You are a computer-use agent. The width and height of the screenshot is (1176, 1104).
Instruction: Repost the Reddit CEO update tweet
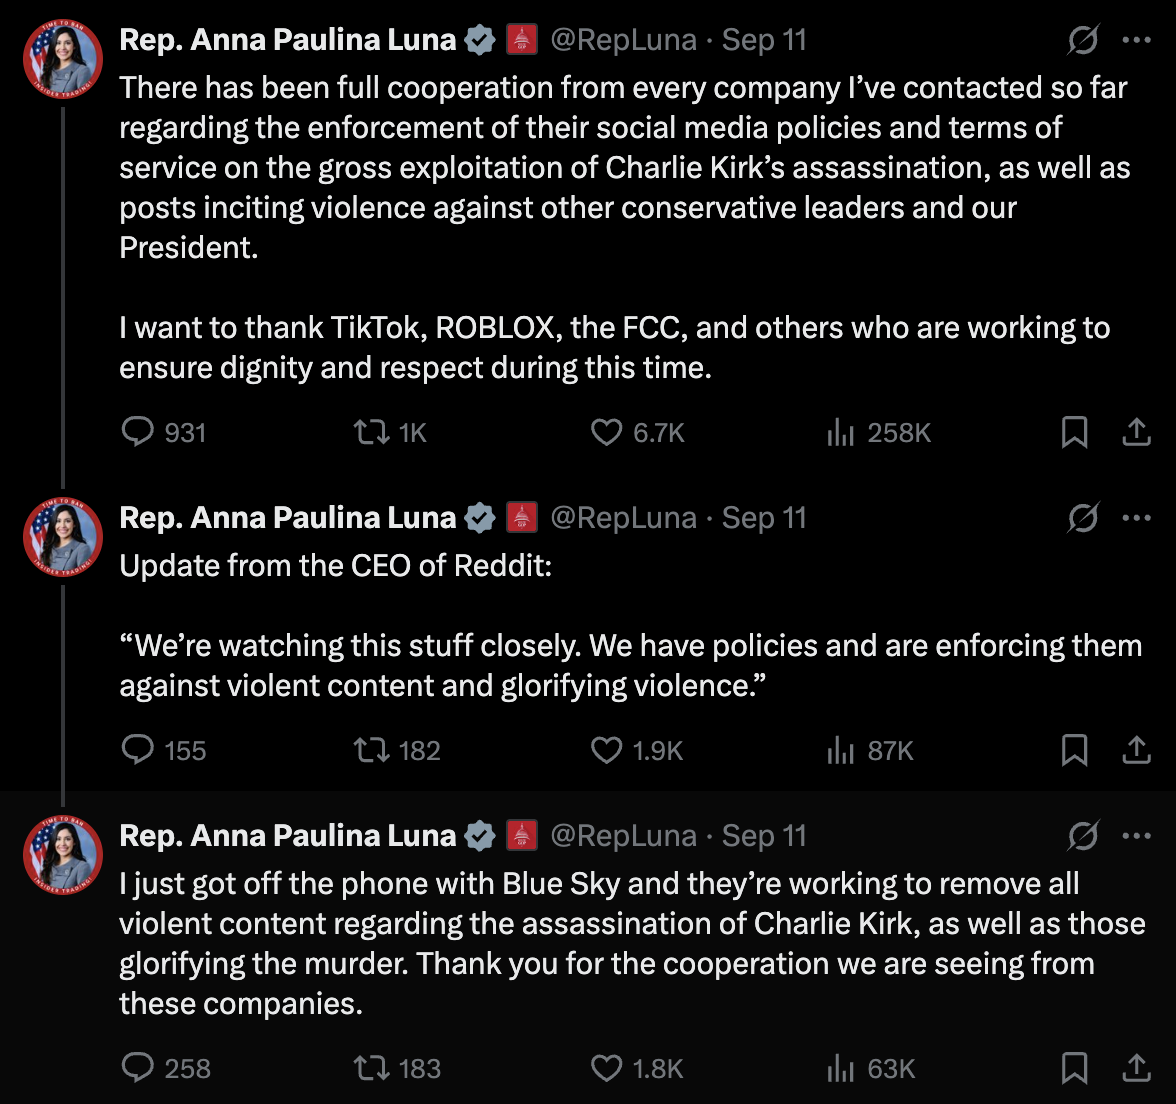pyautogui.click(x=371, y=750)
